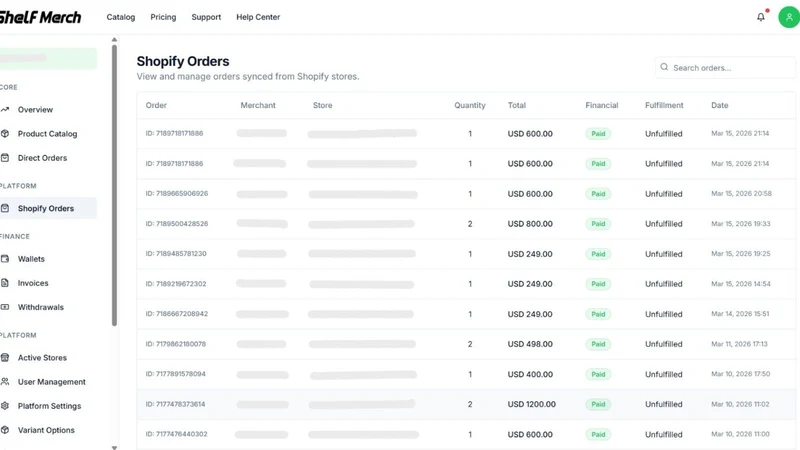The height and width of the screenshot is (450, 800).
Task: Open the notifications bell
Action: click(761, 17)
